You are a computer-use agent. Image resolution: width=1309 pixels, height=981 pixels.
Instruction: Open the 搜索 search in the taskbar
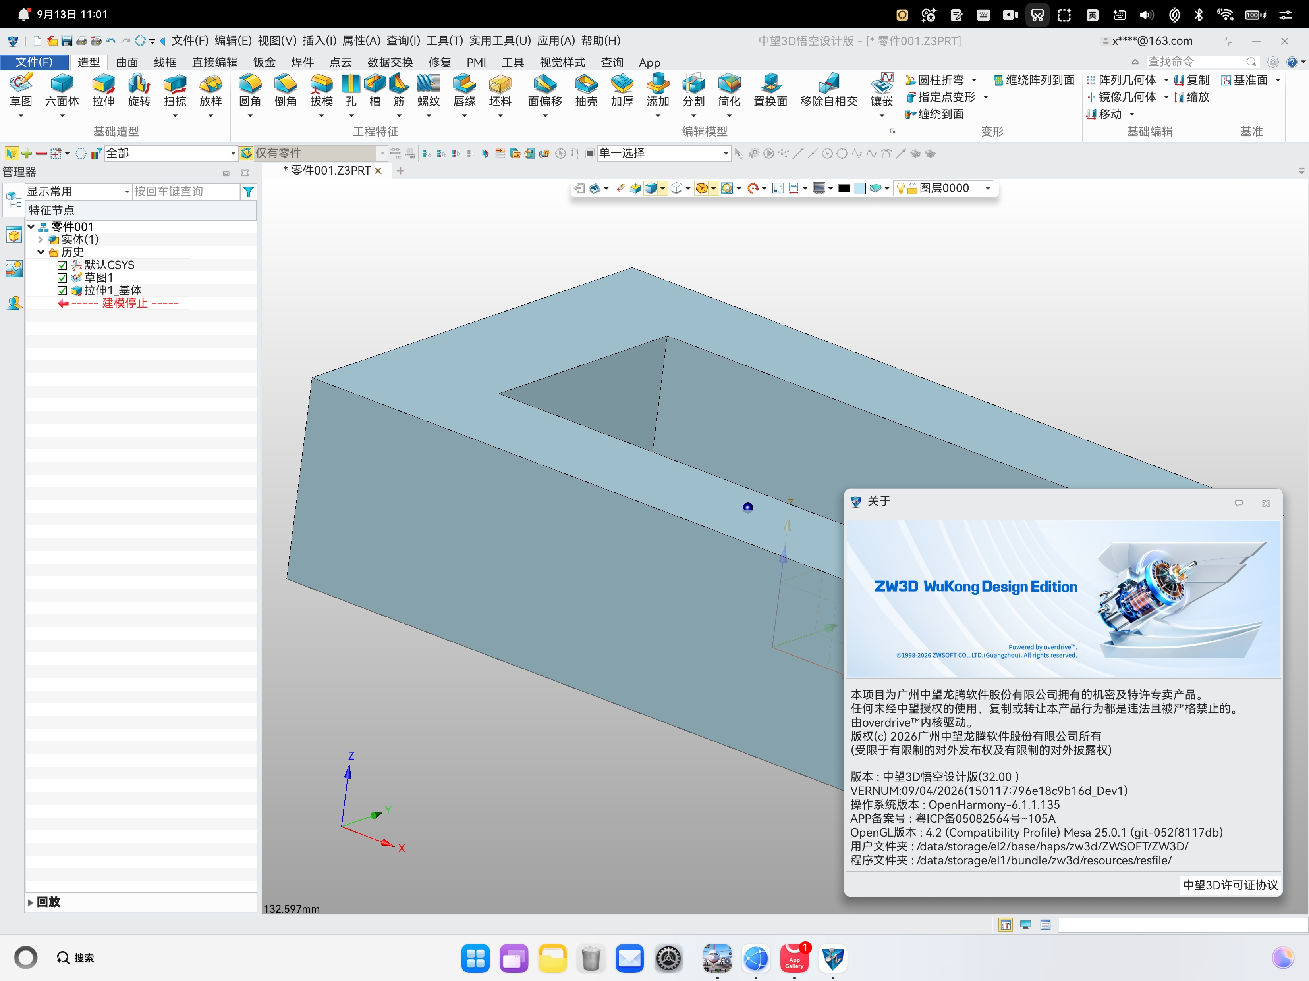point(76,958)
